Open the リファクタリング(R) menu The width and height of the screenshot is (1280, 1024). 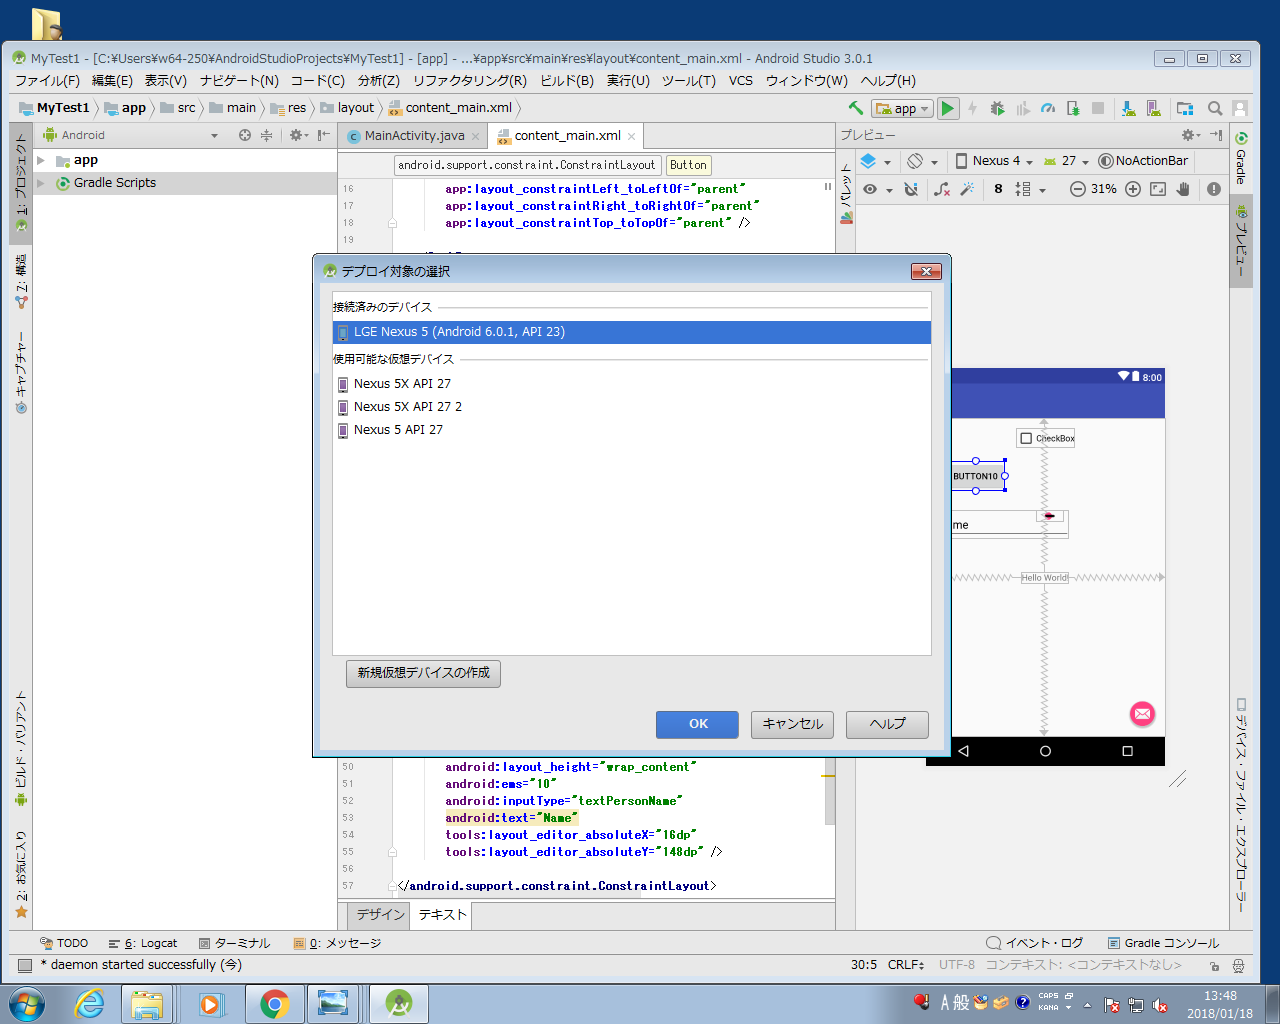tap(470, 81)
